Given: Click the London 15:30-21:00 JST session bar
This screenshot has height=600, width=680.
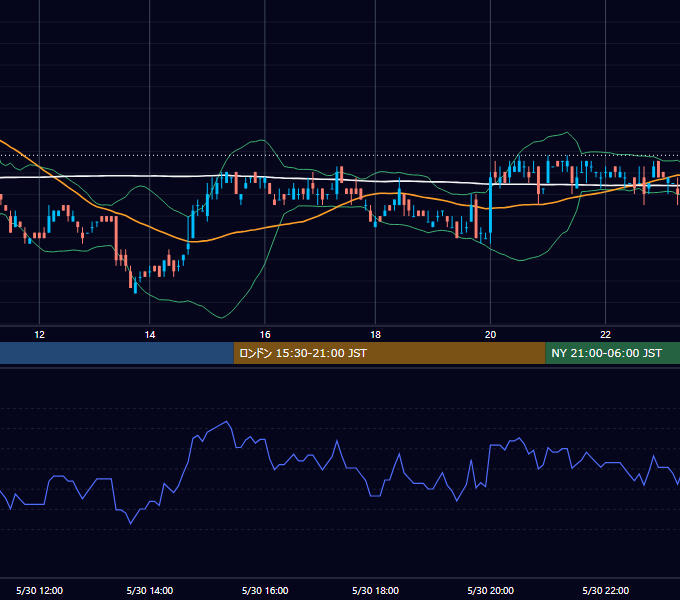Looking at the screenshot, I should point(389,353).
